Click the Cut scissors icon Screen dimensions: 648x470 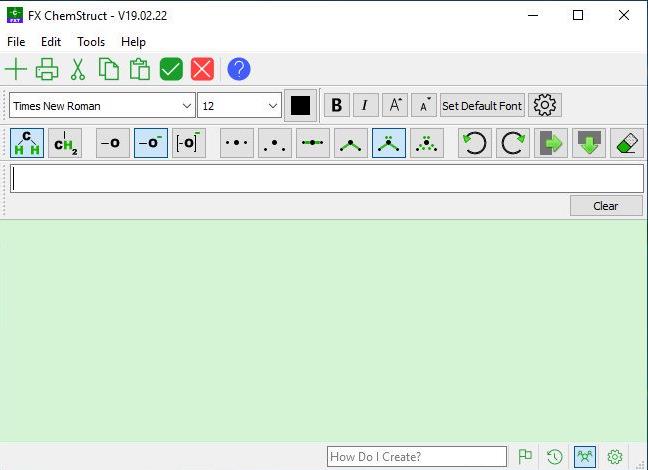coord(78,69)
